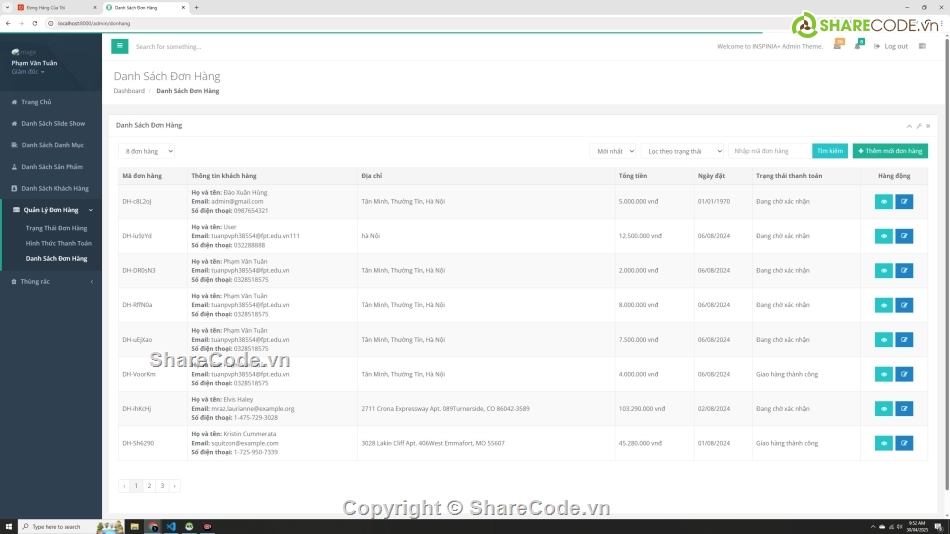Open the Windows Start menu
The width and height of the screenshot is (950, 534).
pos(8,527)
